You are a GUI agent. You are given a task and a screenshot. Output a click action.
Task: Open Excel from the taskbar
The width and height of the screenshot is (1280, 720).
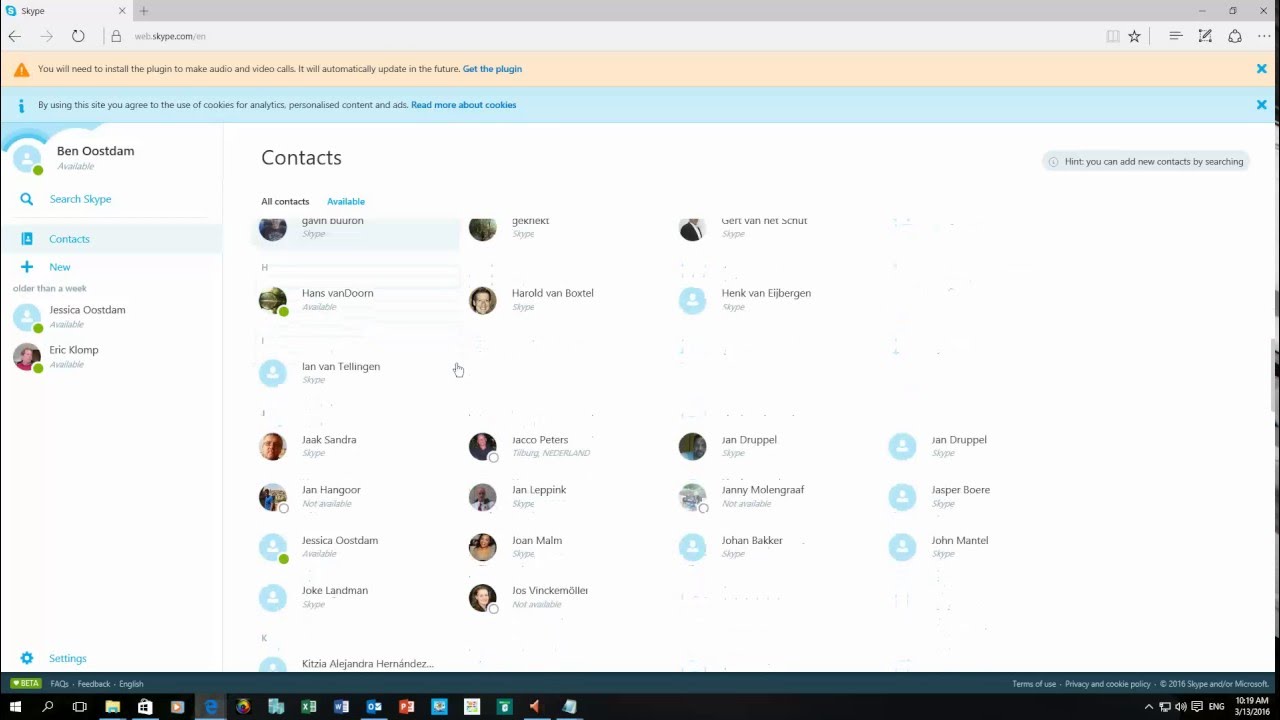309,707
